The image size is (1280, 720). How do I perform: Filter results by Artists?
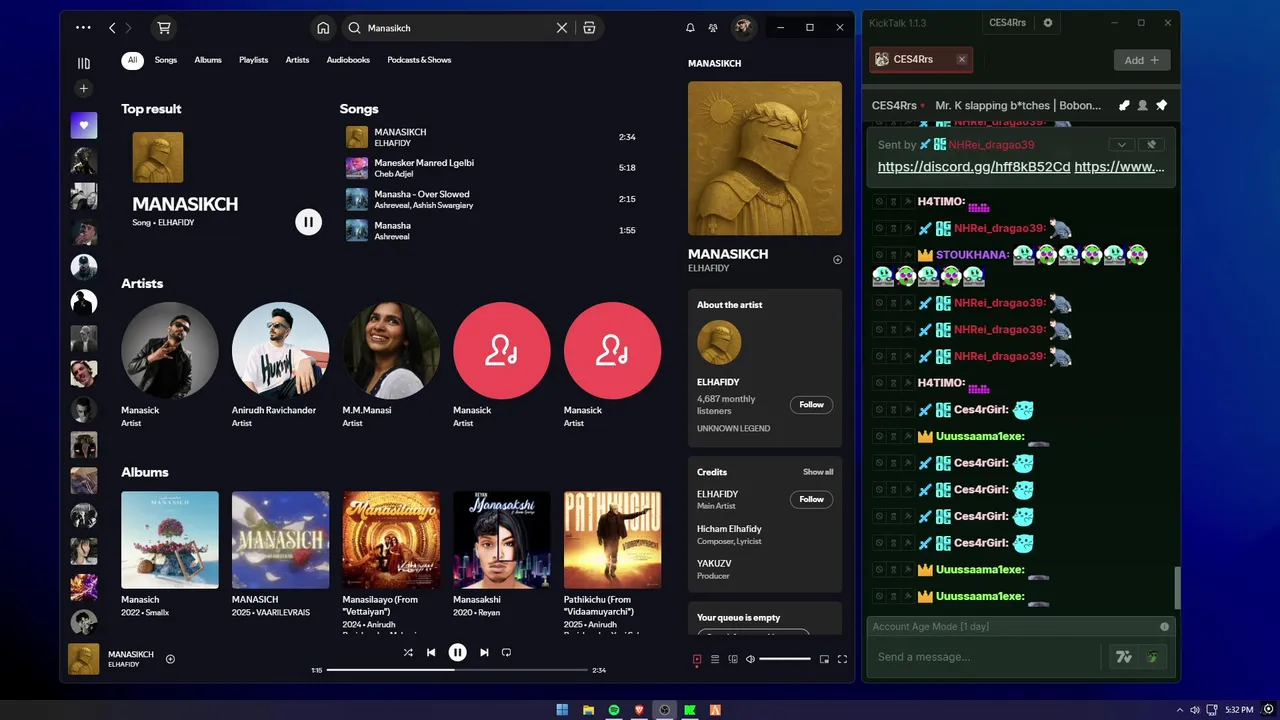coord(297,60)
